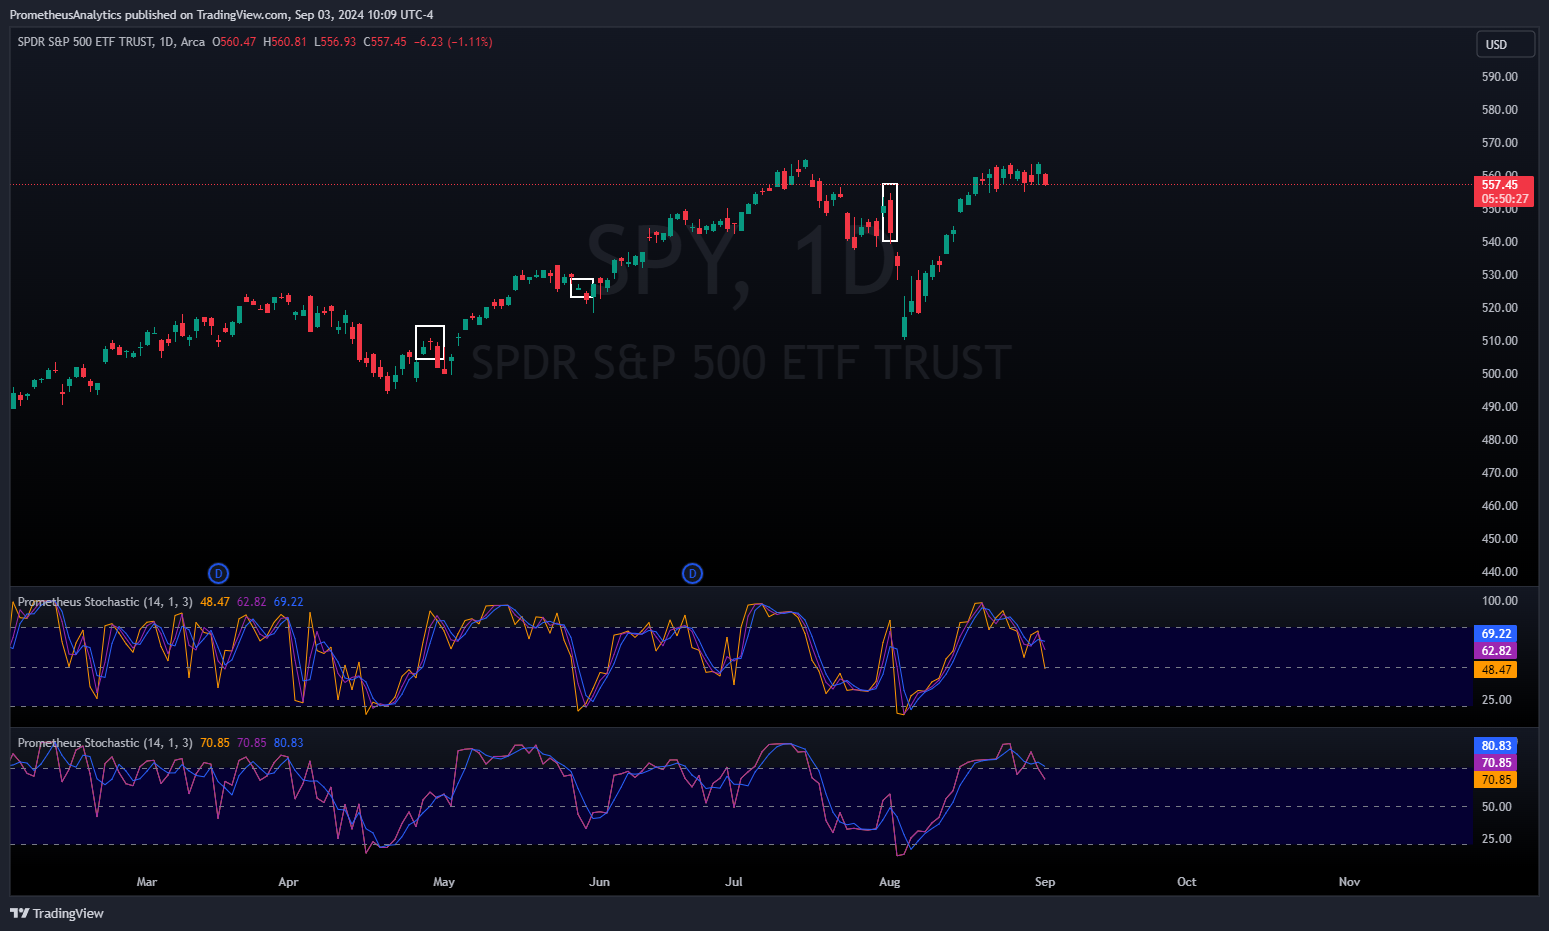Screen dimensions: 1549x931
Task: Click the 540.00 price axis label
Action: tap(1499, 242)
